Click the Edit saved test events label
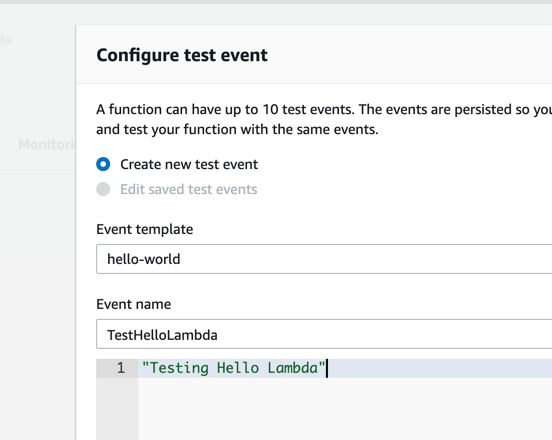The image size is (552, 440). point(189,189)
